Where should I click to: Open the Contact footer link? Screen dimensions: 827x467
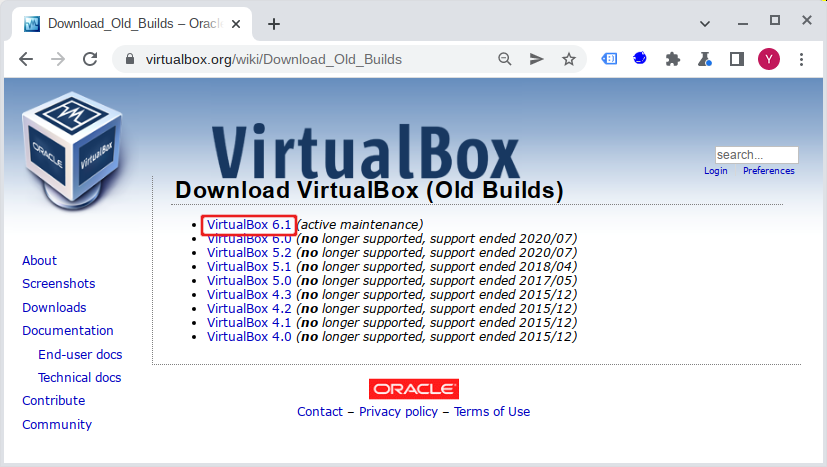[x=320, y=412]
